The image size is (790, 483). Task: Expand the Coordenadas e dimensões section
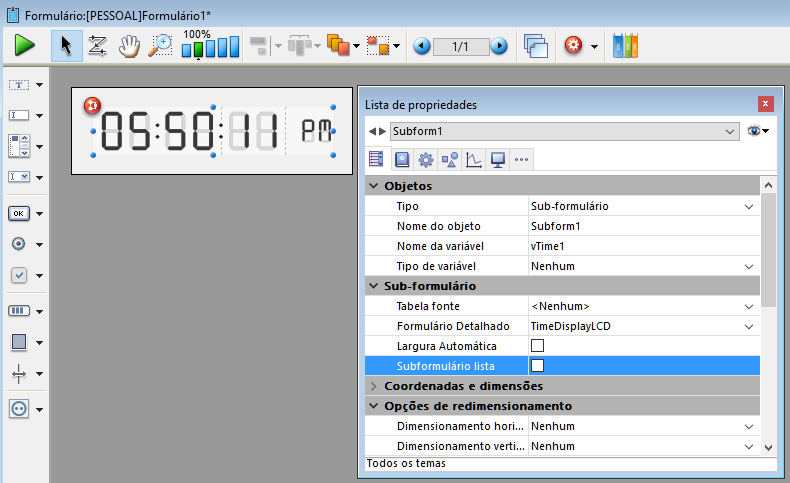pos(375,386)
